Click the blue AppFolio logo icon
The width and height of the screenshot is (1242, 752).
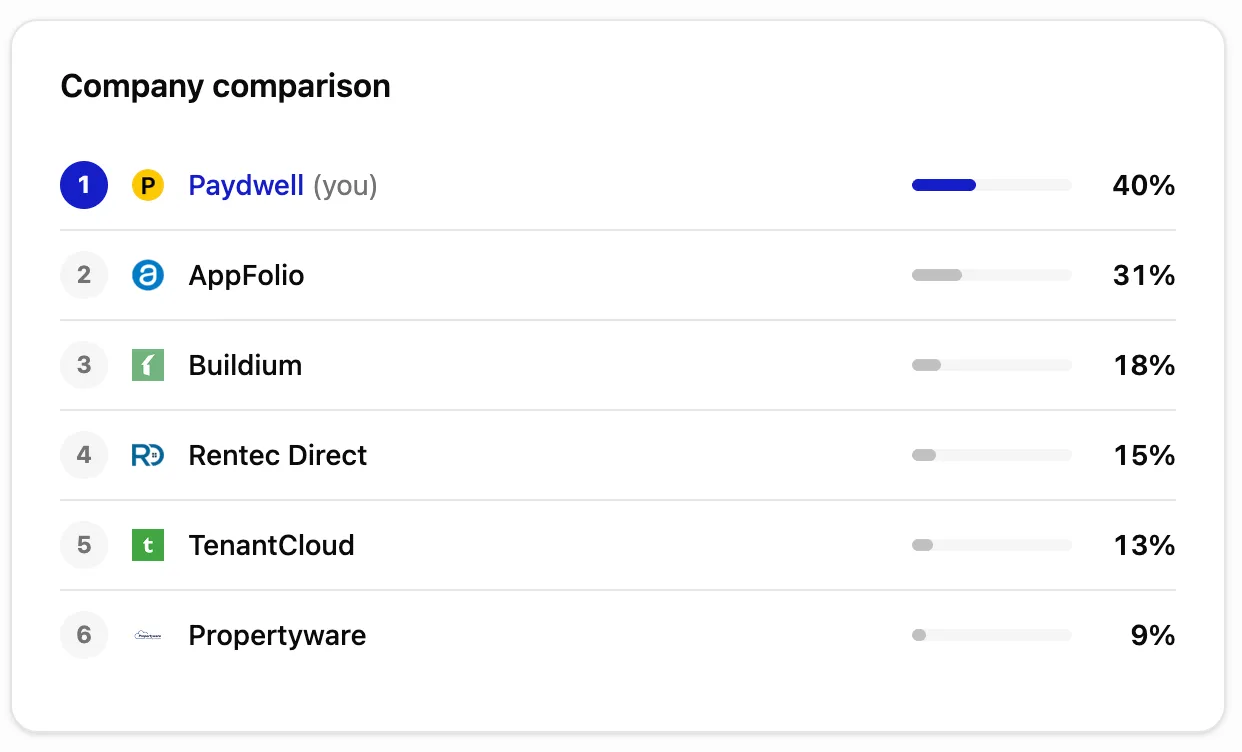point(148,275)
